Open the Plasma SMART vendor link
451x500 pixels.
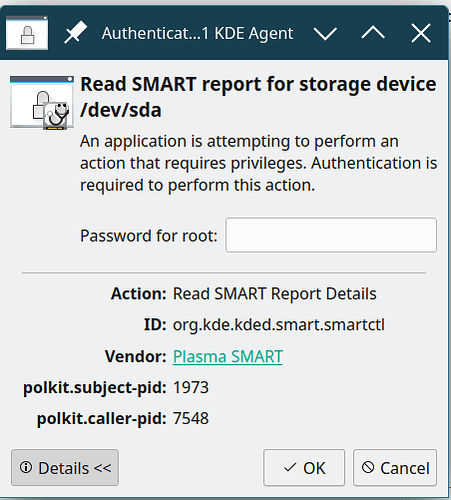[228, 356]
